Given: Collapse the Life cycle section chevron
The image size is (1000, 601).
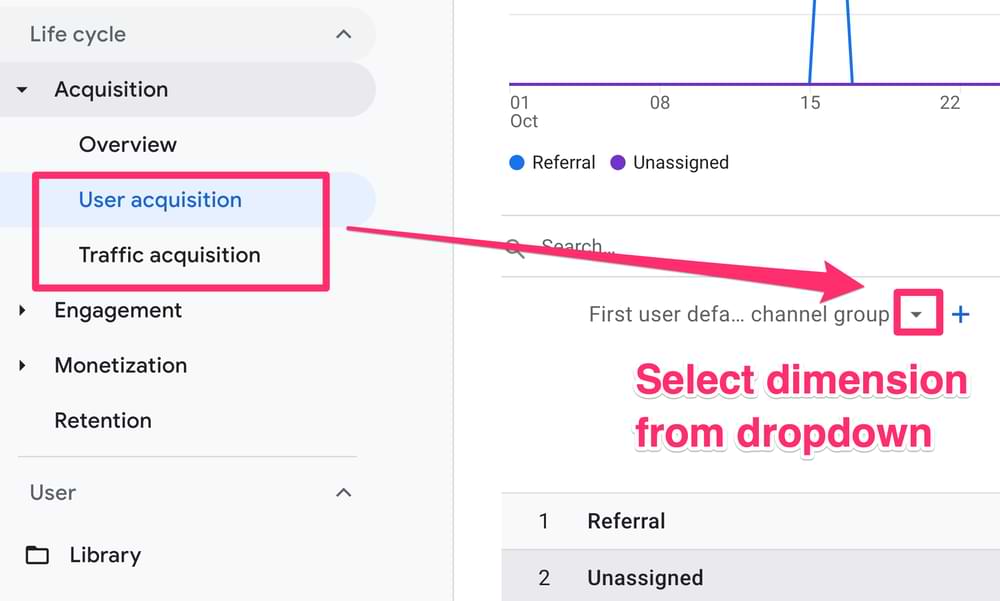Looking at the screenshot, I should (344, 34).
